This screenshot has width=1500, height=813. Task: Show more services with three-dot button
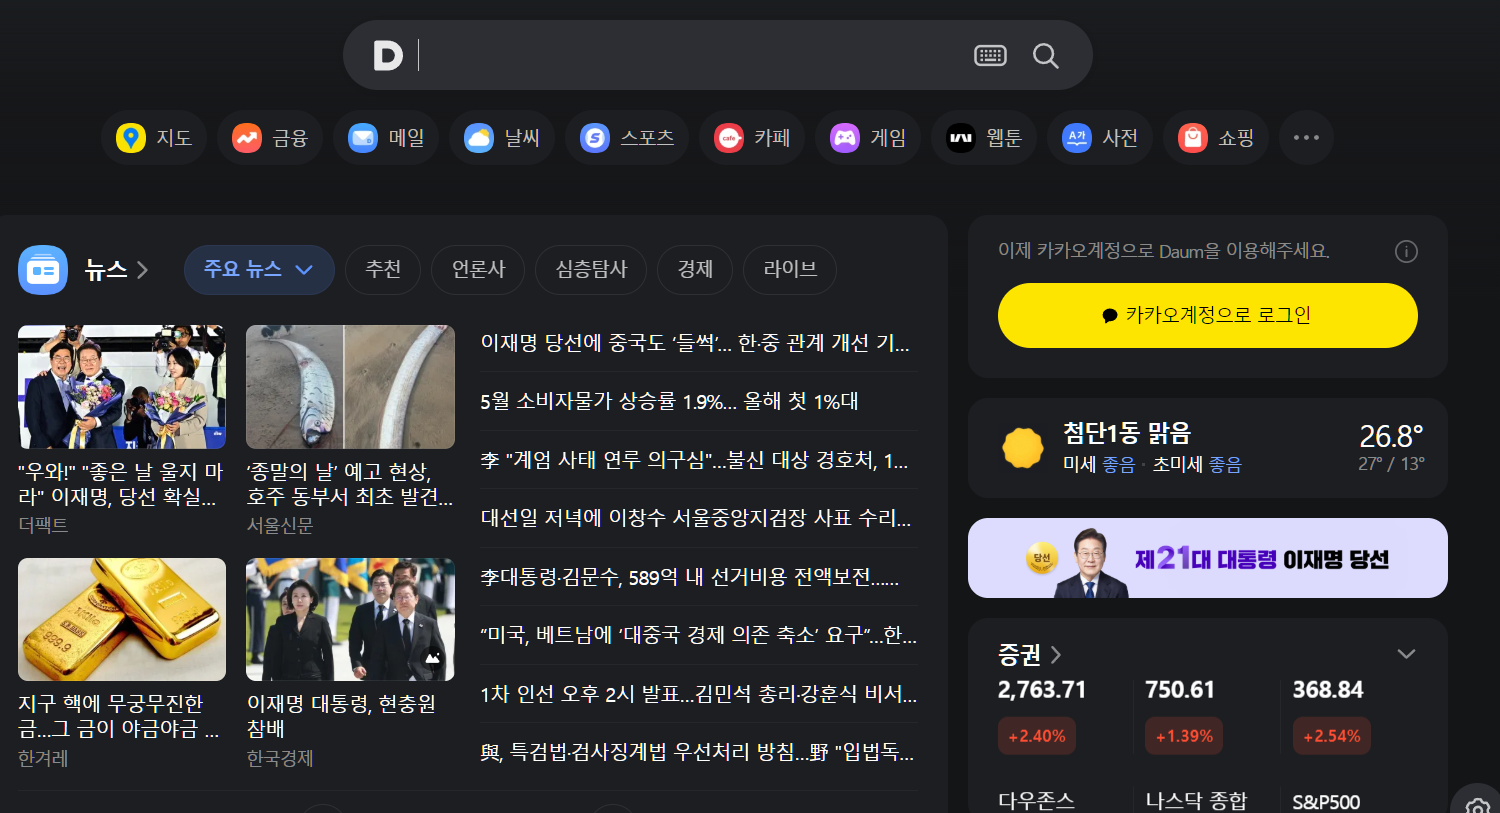click(x=1306, y=138)
